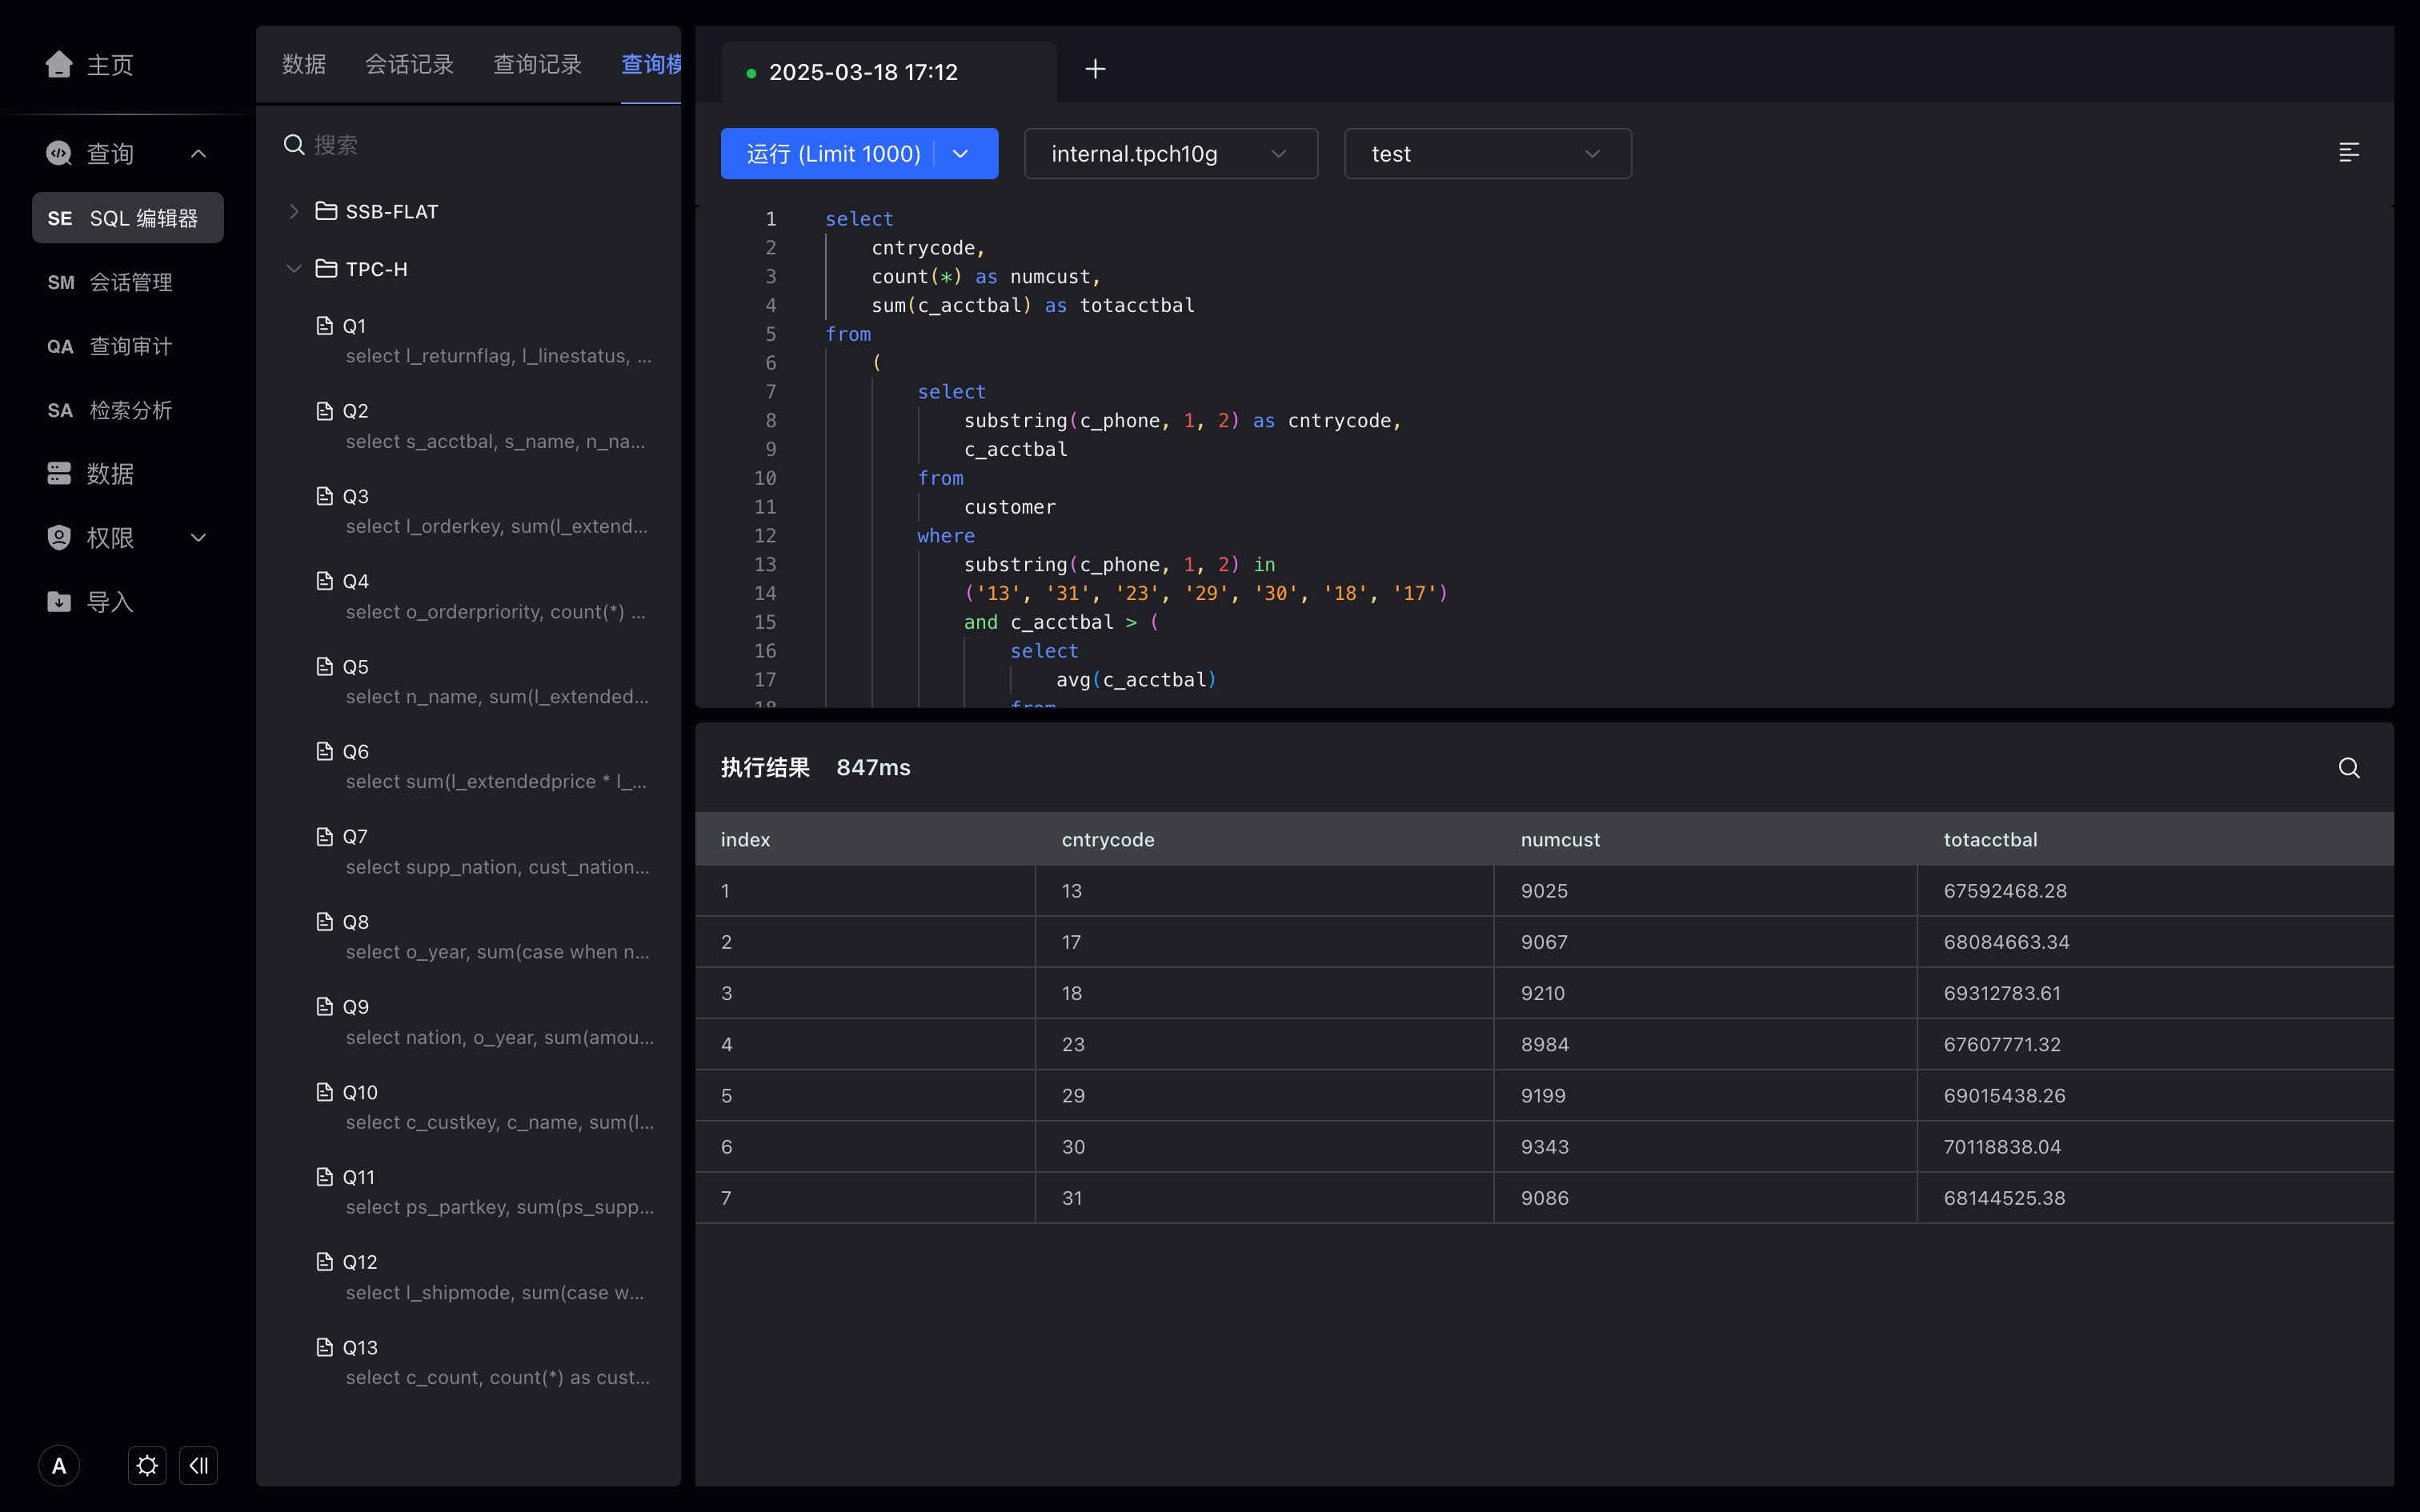Viewport: 2420px width, 1512px height.
Task: Click cell value 67592468.28
Action: tap(2005, 891)
